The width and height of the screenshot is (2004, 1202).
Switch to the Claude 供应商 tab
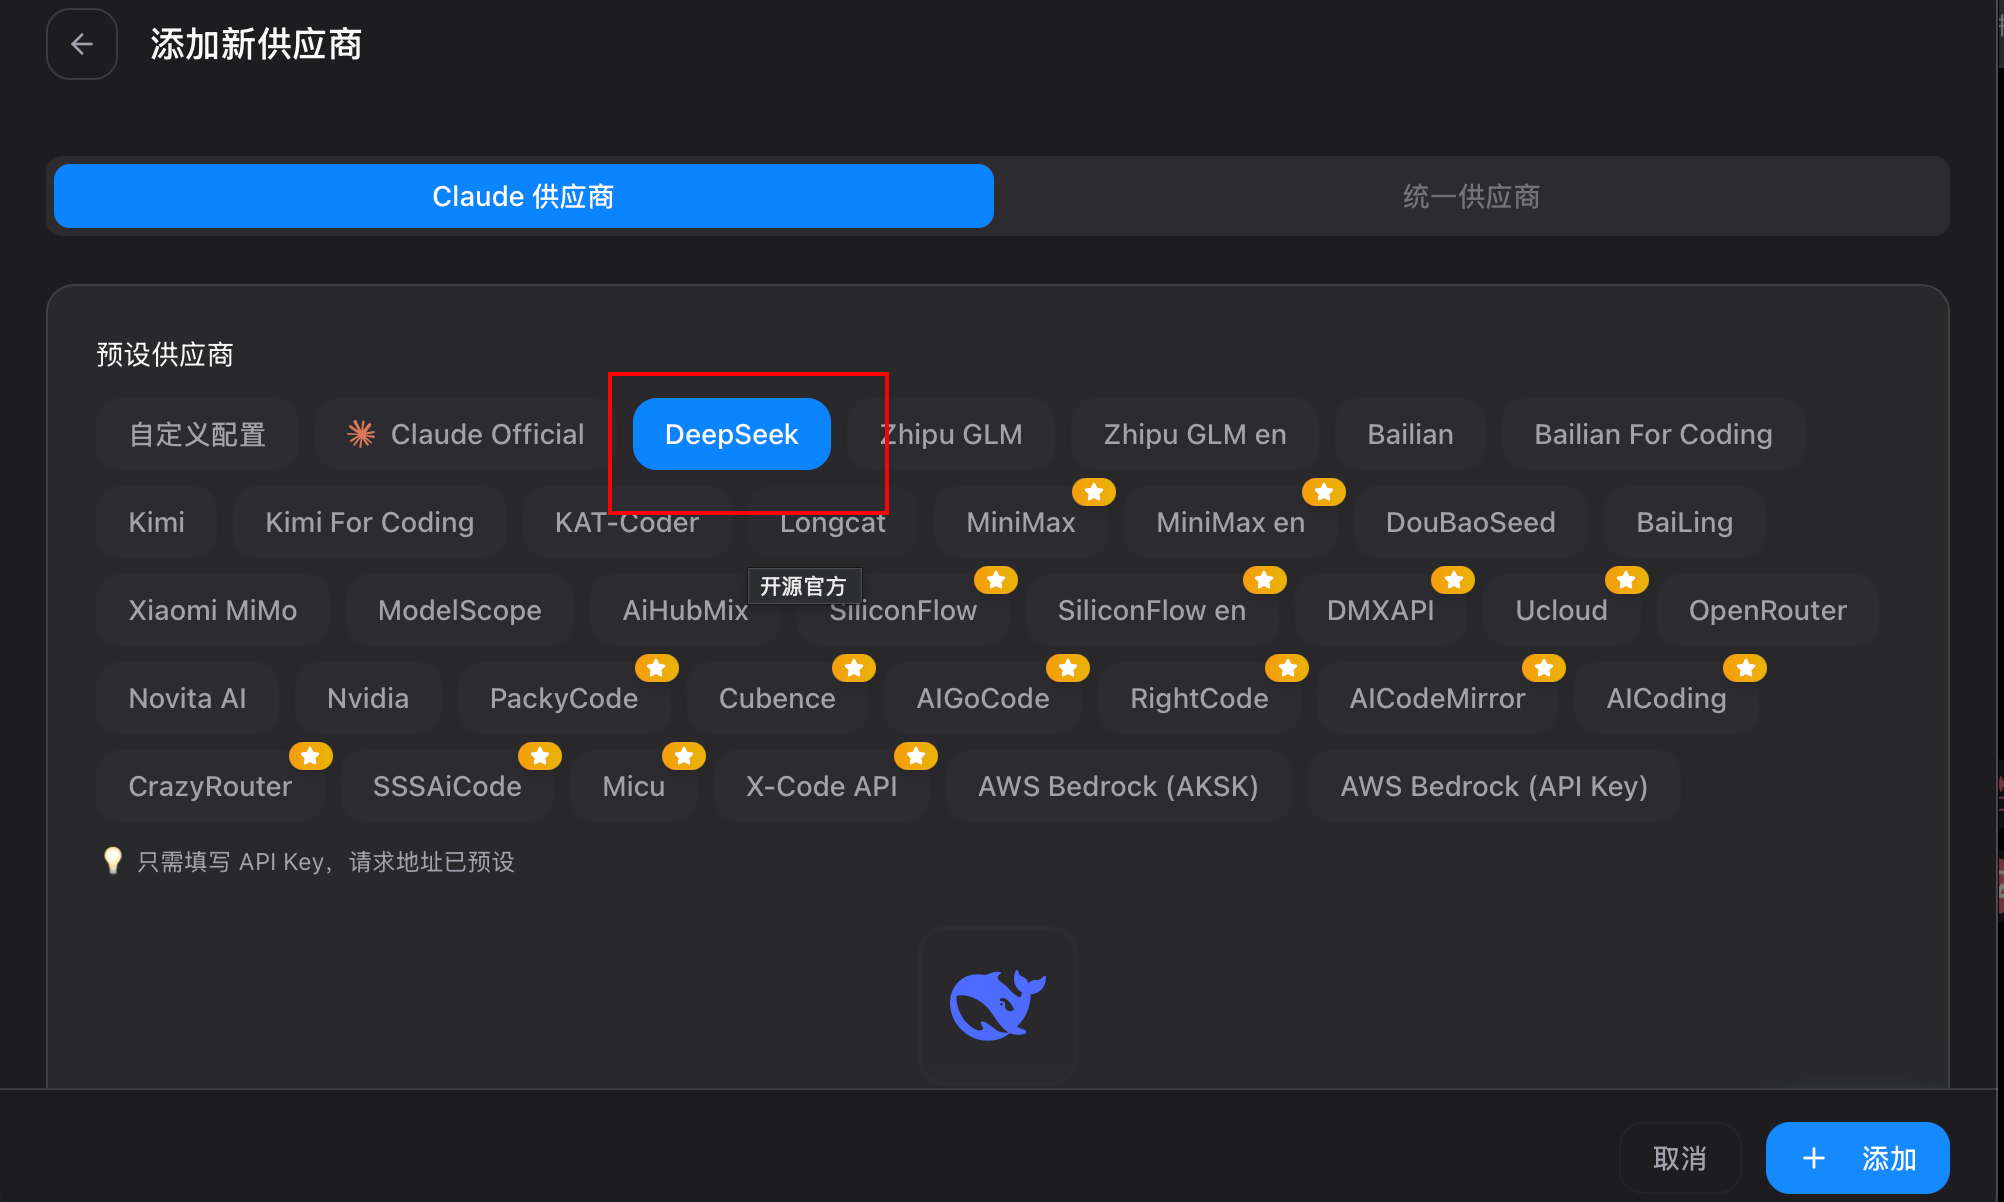point(523,196)
